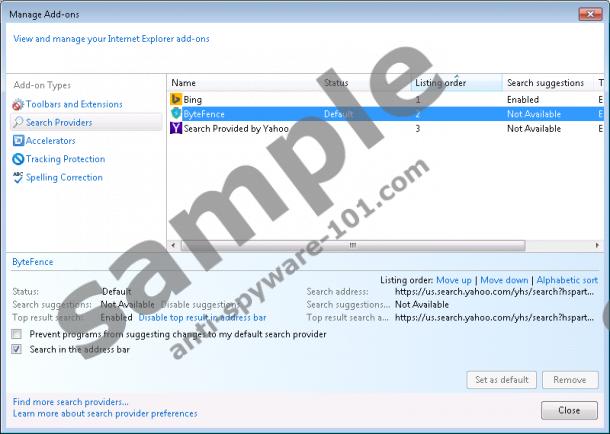Select the Yahoo search provider icon
Image resolution: width=610 pixels, height=434 pixels.
(x=176, y=129)
